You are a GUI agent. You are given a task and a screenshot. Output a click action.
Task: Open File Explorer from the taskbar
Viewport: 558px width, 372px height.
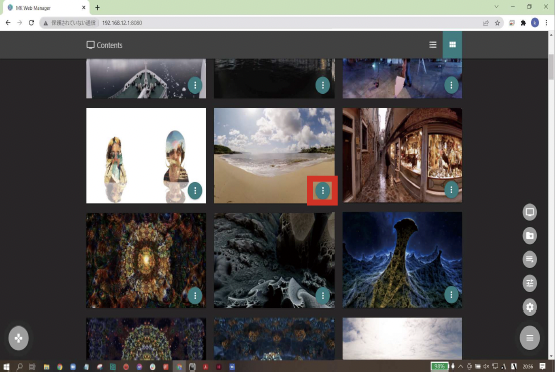click(x=46, y=367)
